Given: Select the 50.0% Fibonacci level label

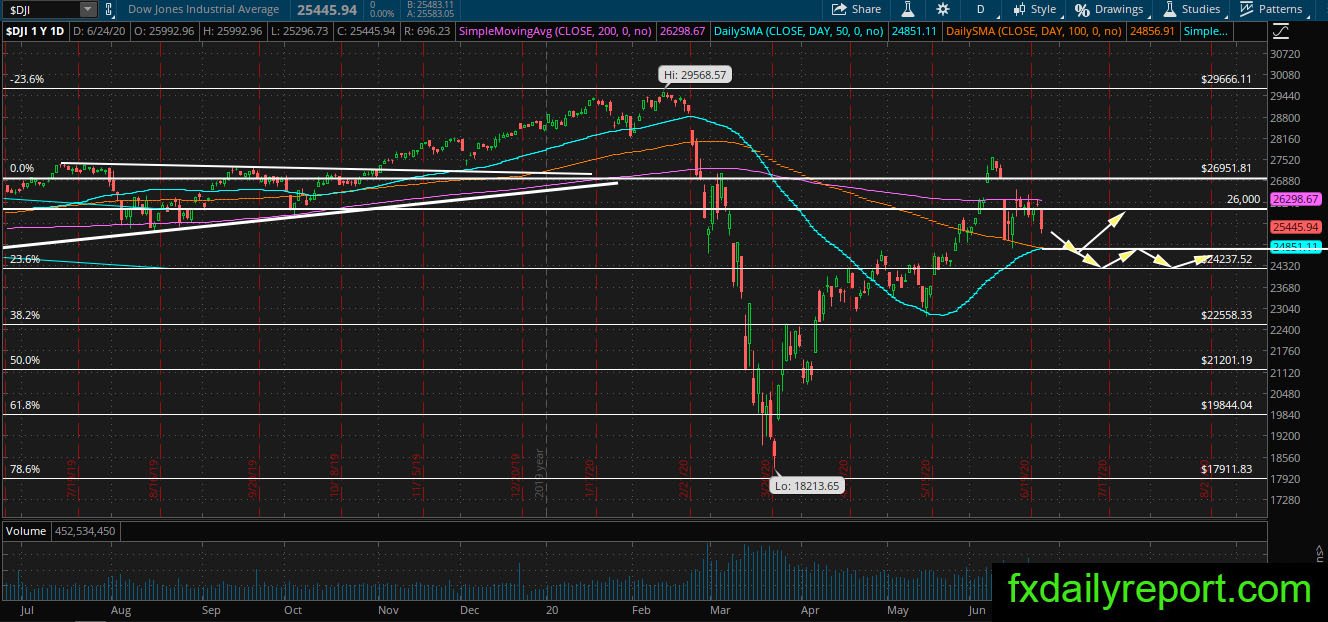Looking at the screenshot, I should coord(25,360).
